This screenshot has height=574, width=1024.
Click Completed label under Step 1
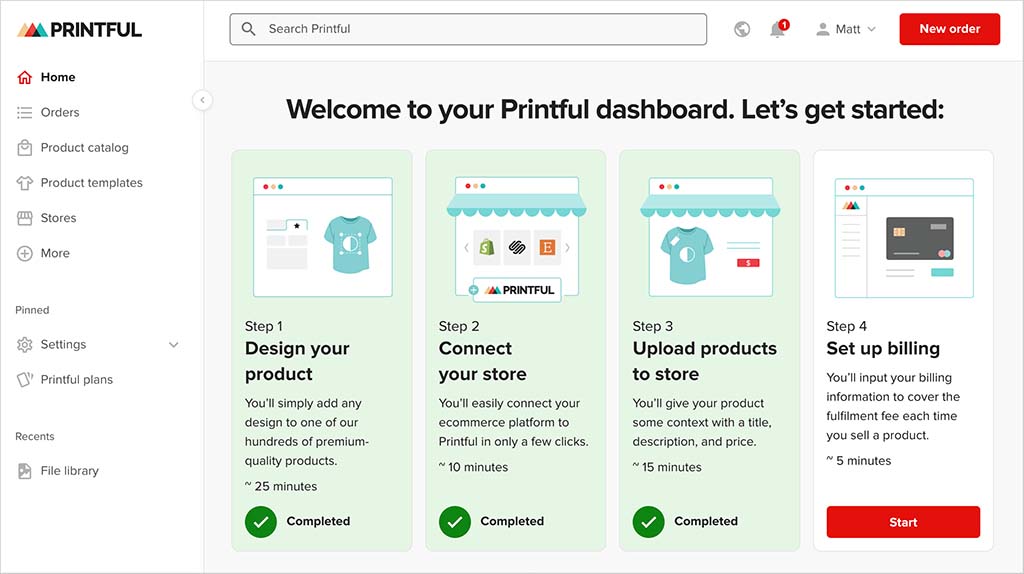point(318,521)
